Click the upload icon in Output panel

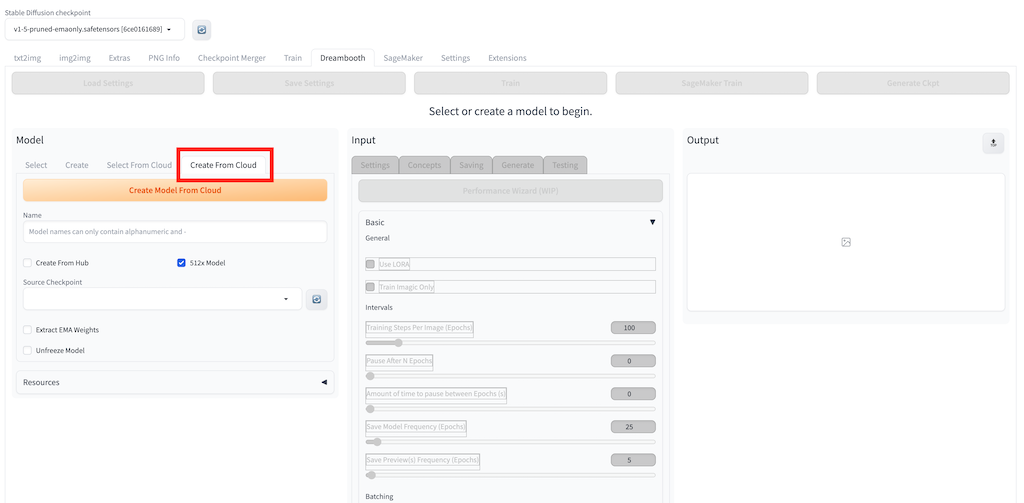pos(993,143)
